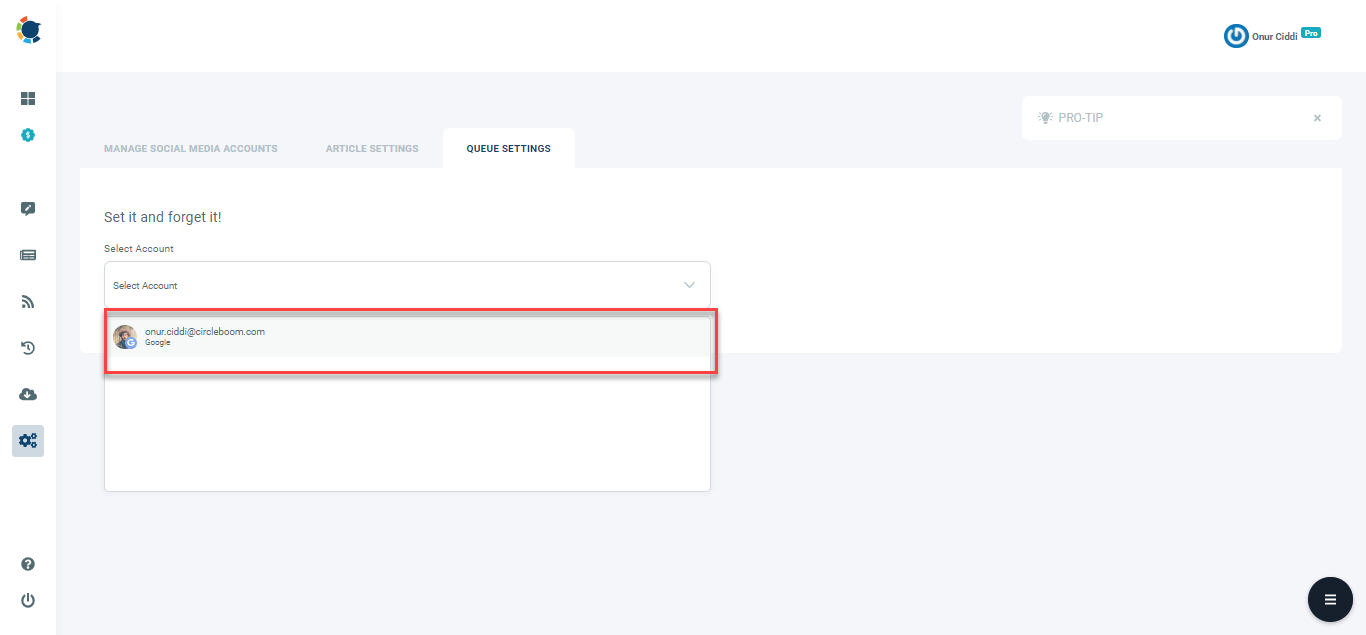Select the circular accounts icon below the dashboard
The width and height of the screenshot is (1366, 635).
pyautogui.click(x=27, y=134)
